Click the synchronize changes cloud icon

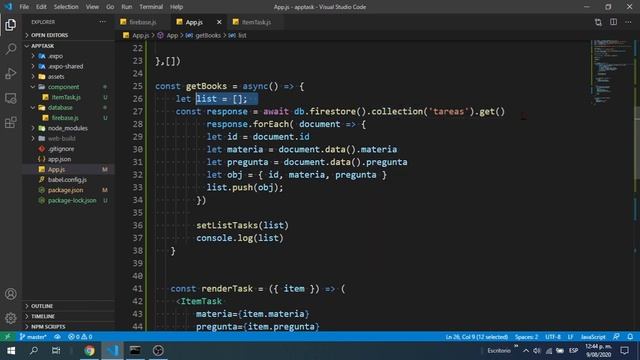(x=58, y=337)
